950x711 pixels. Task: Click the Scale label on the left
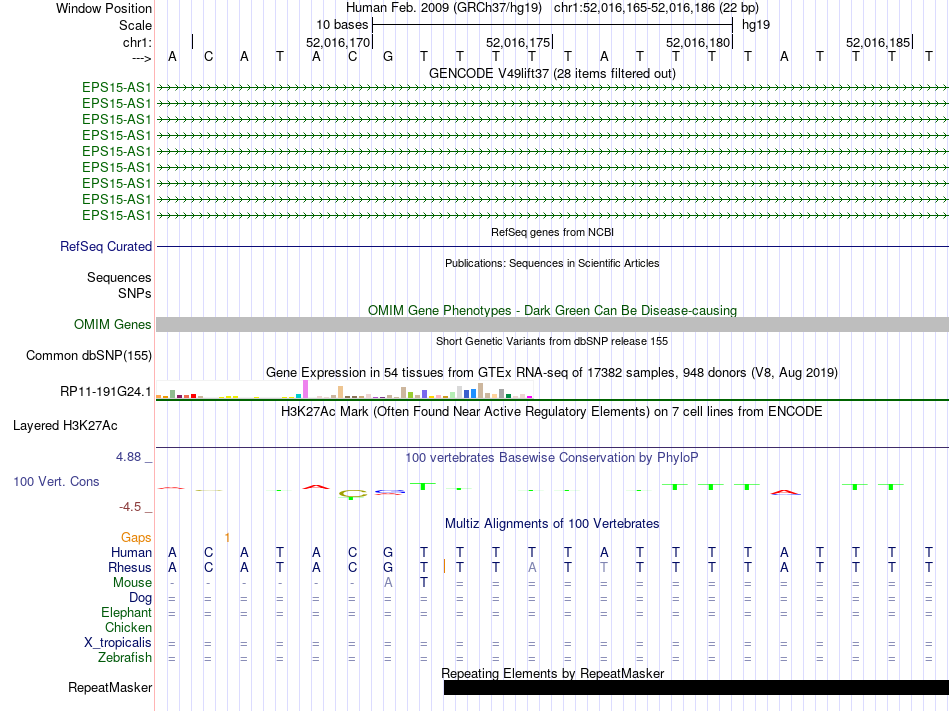click(135, 25)
